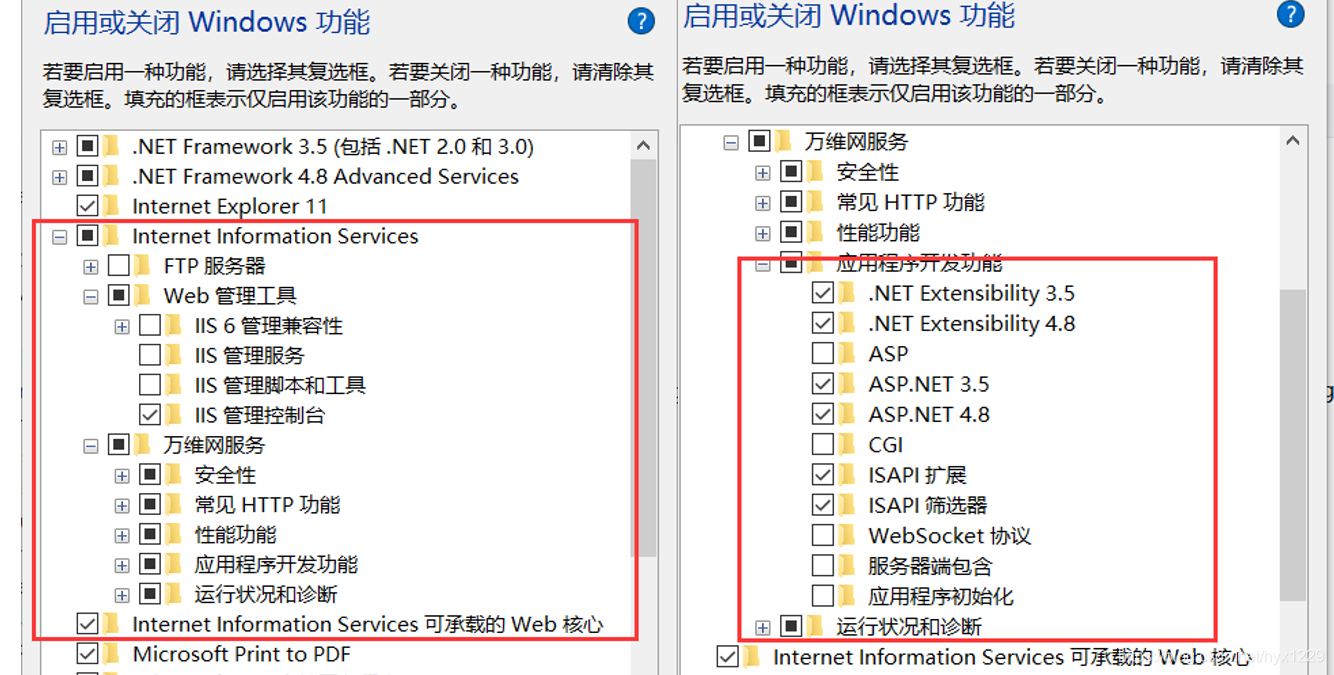The image size is (1334, 675).
Task: Expand .NET Framework 3.5 node
Action: (x=59, y=147)
